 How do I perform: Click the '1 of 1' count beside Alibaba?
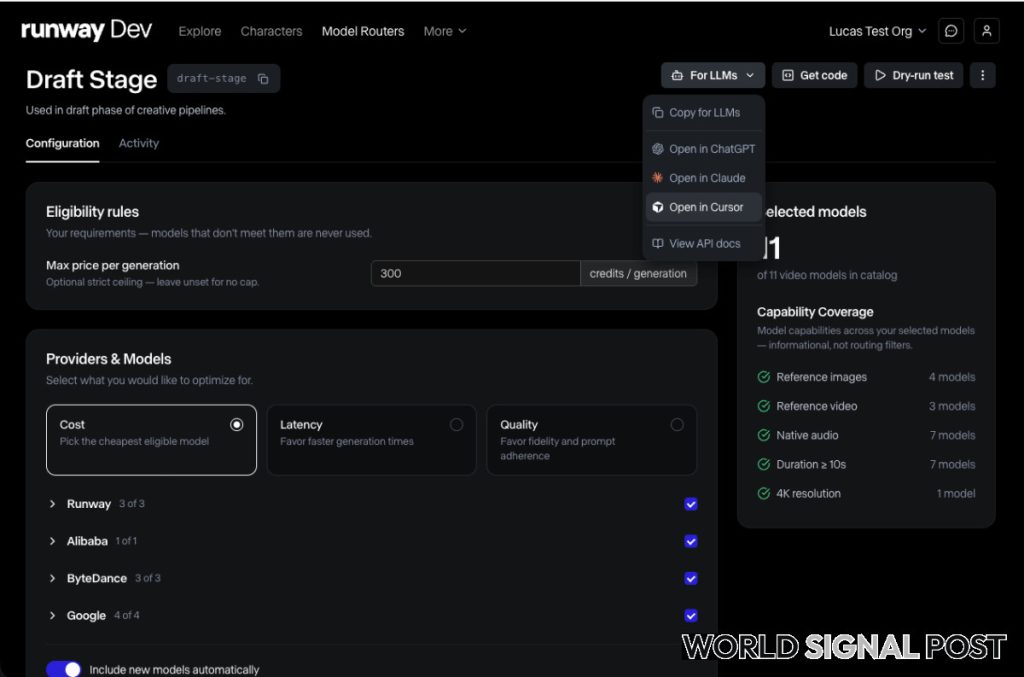point(126,541)
